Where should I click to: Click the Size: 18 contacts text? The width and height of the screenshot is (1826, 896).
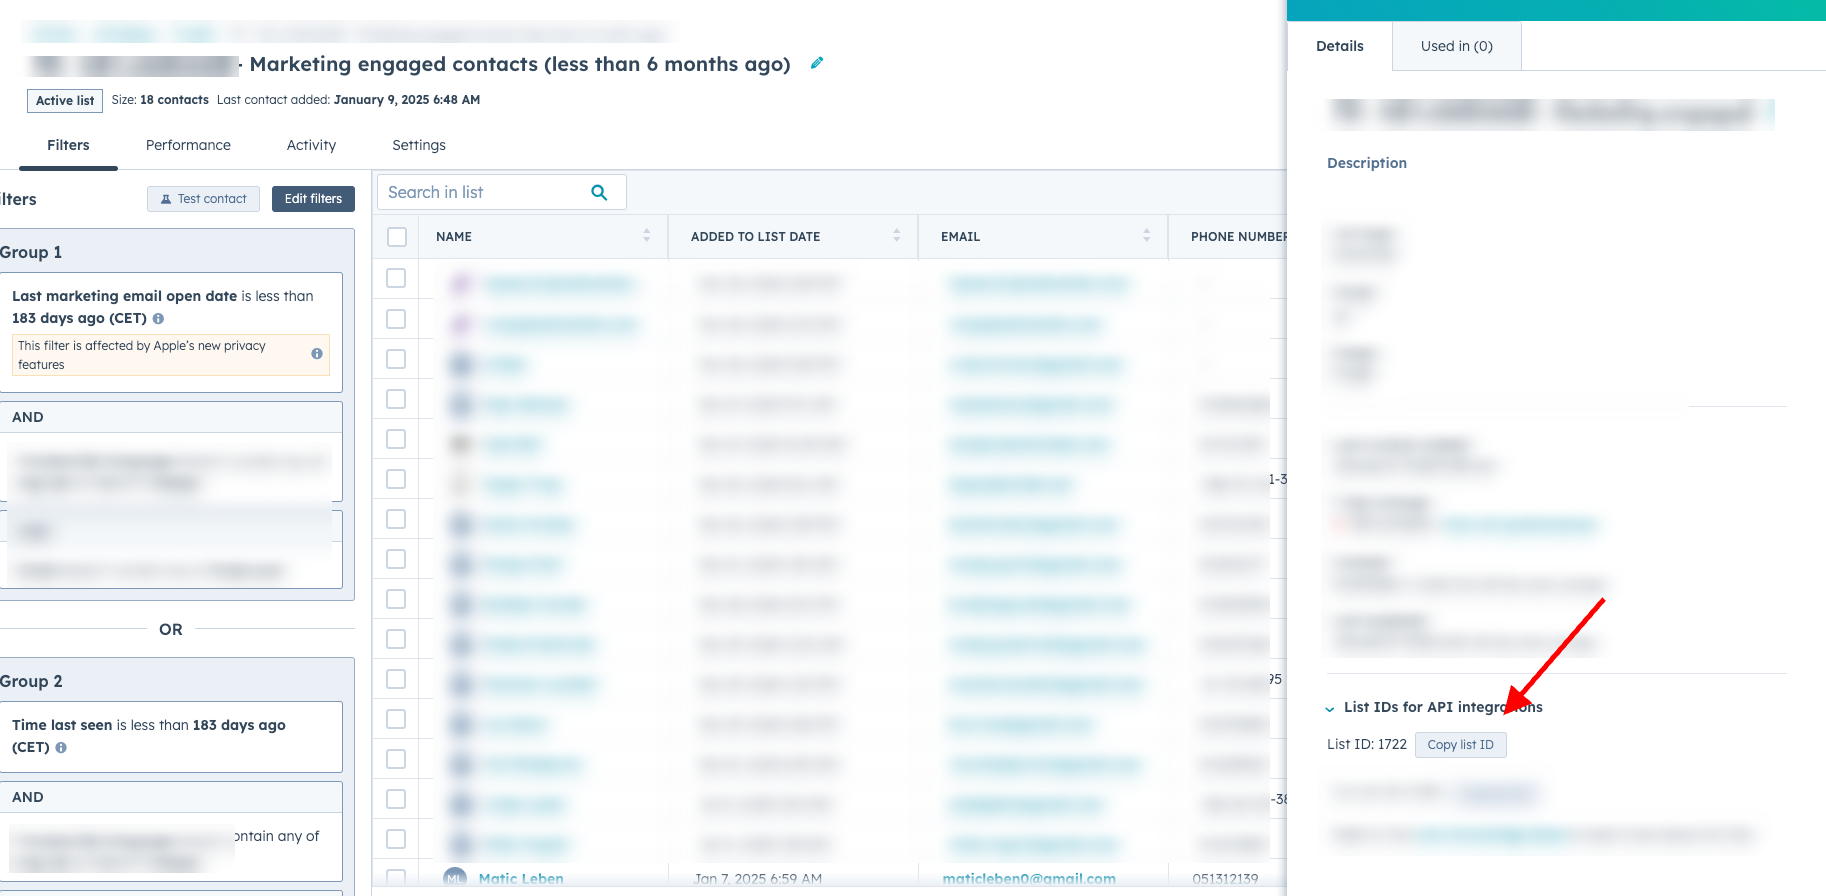click(x=160, y=100)
